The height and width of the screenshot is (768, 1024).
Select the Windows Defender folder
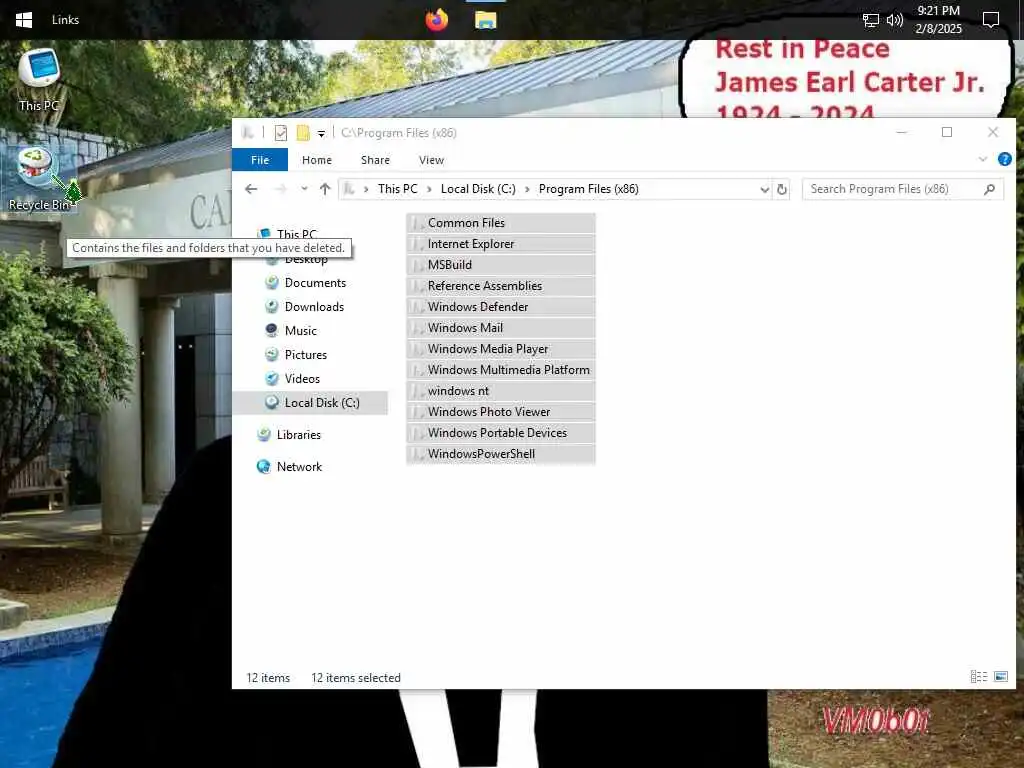pyautogui.click(x=501, y=307)
